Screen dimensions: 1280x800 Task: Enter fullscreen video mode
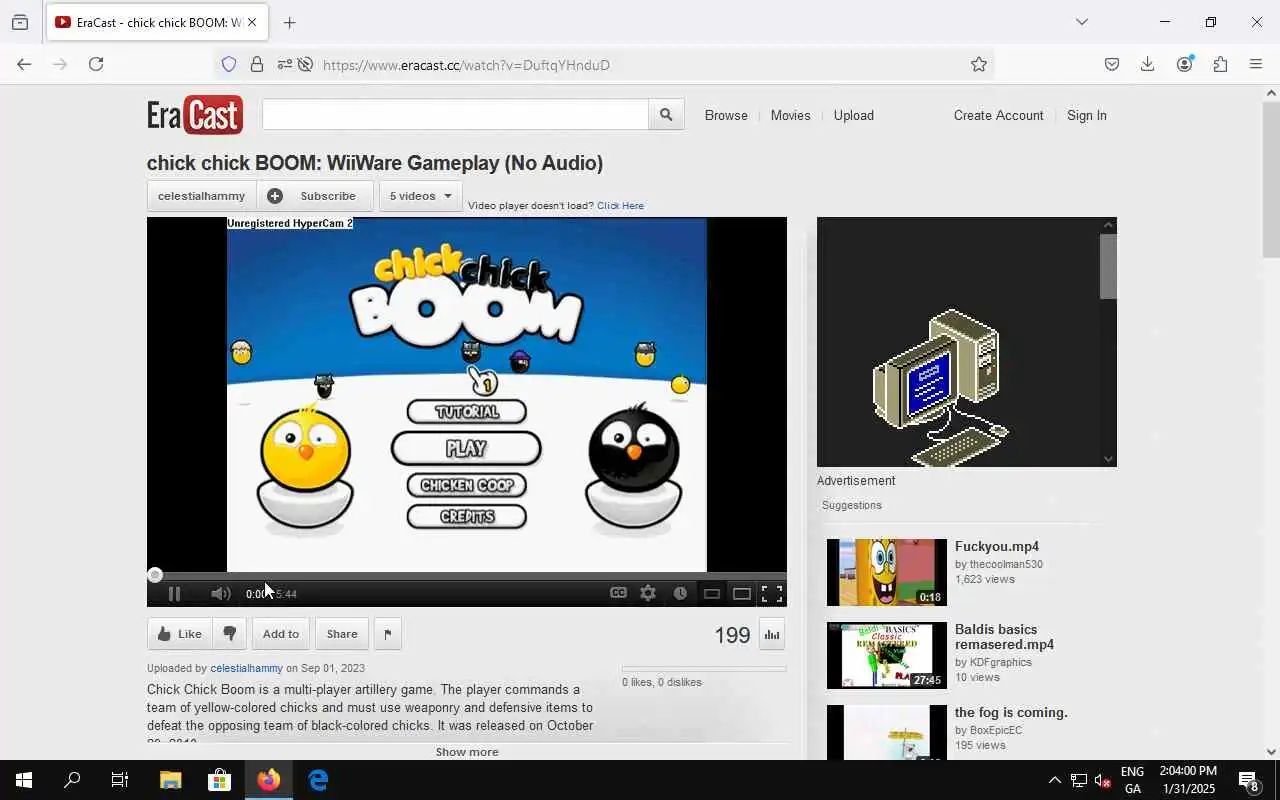tap(772, 593)
